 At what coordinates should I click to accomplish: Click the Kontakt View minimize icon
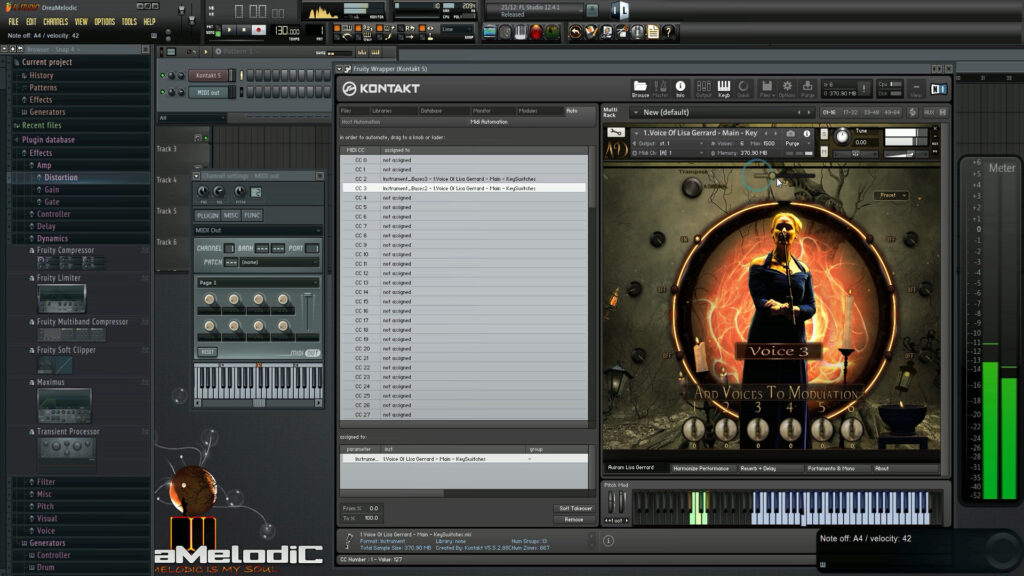(x=916, y=89)
